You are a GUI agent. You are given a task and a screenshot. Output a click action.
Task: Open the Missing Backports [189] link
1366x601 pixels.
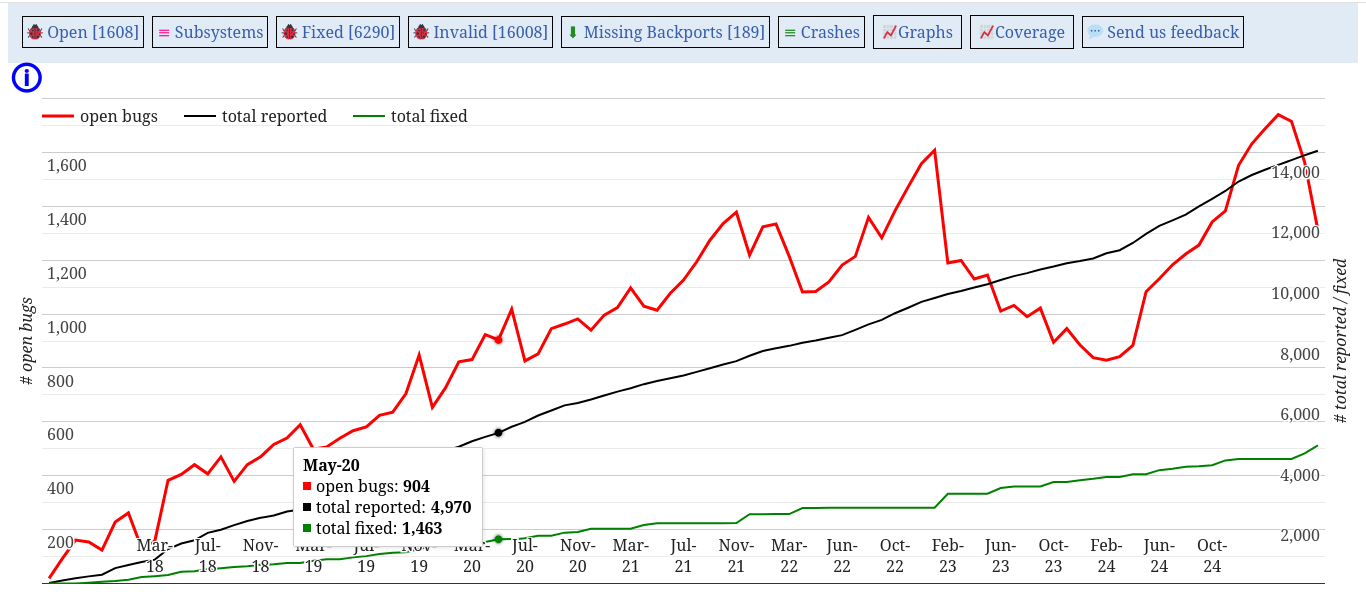tap(673, 32)
